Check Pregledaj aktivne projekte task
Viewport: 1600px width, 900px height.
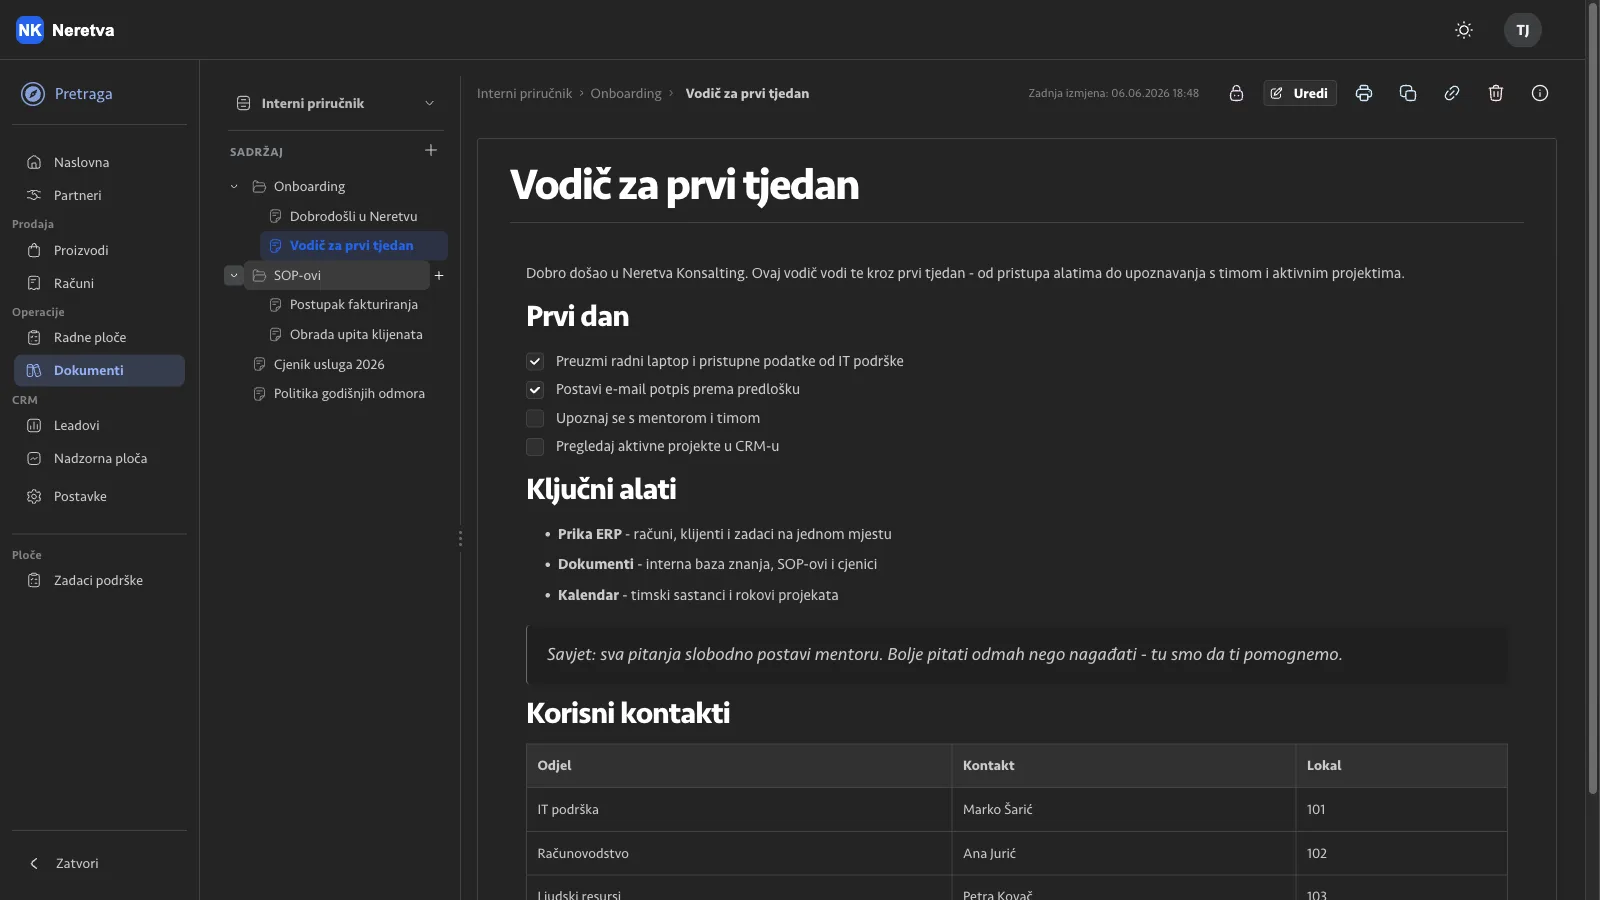[x=535, y=446]
